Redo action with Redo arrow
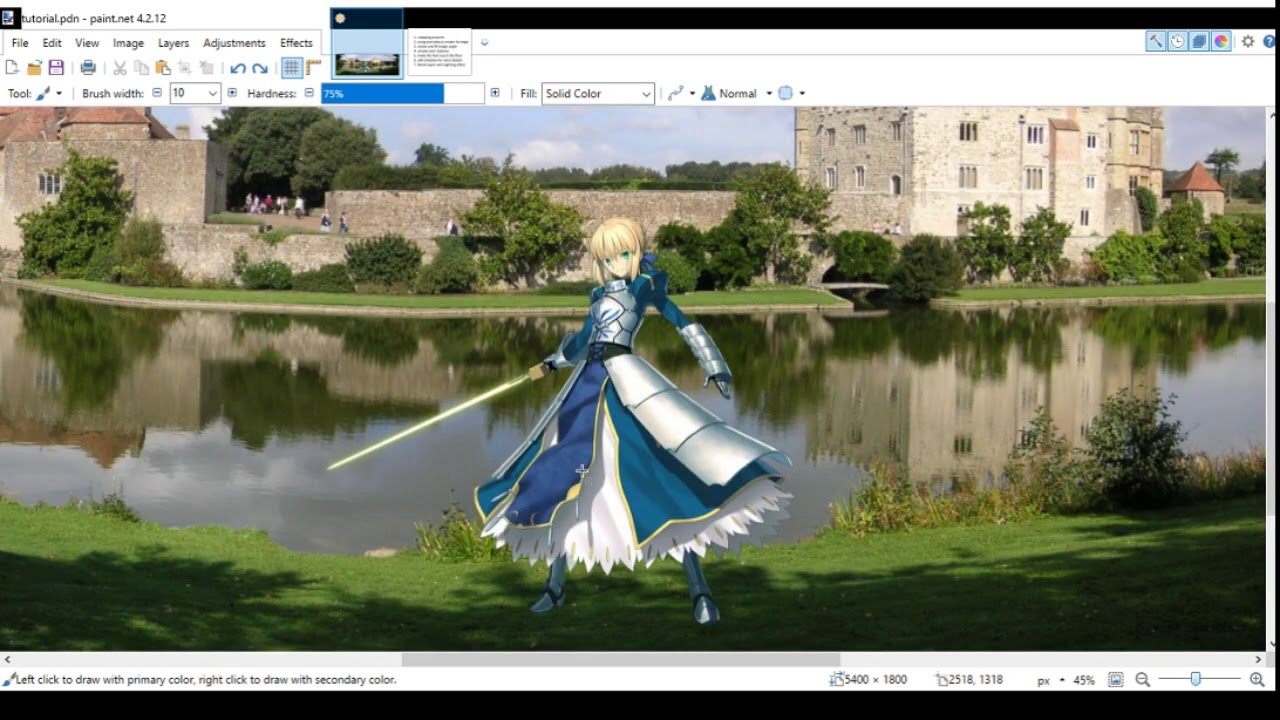Viewport: 1280px width, 720px height. 260,68
